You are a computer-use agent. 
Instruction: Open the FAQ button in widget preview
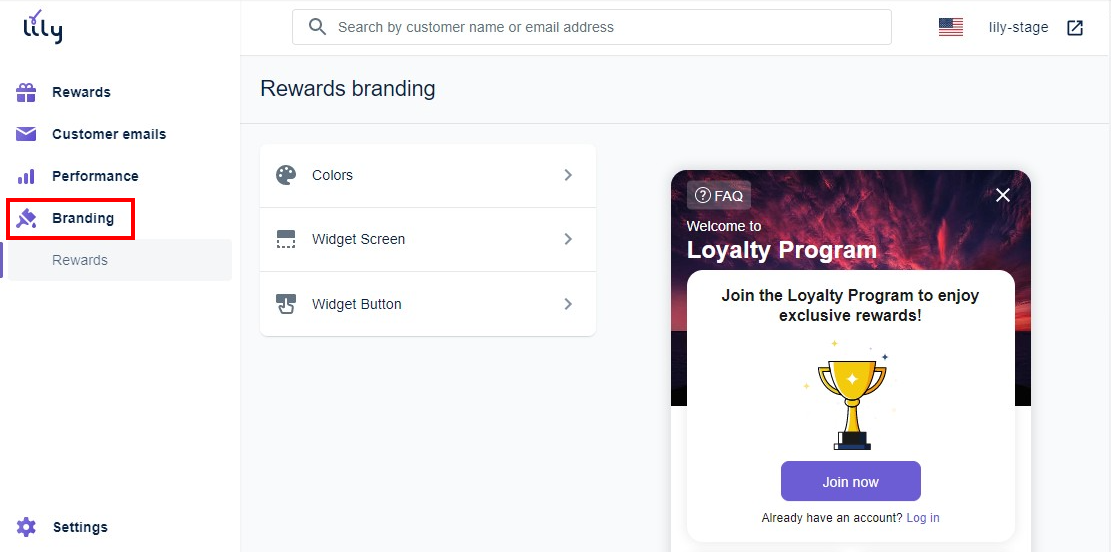point(719,196)
